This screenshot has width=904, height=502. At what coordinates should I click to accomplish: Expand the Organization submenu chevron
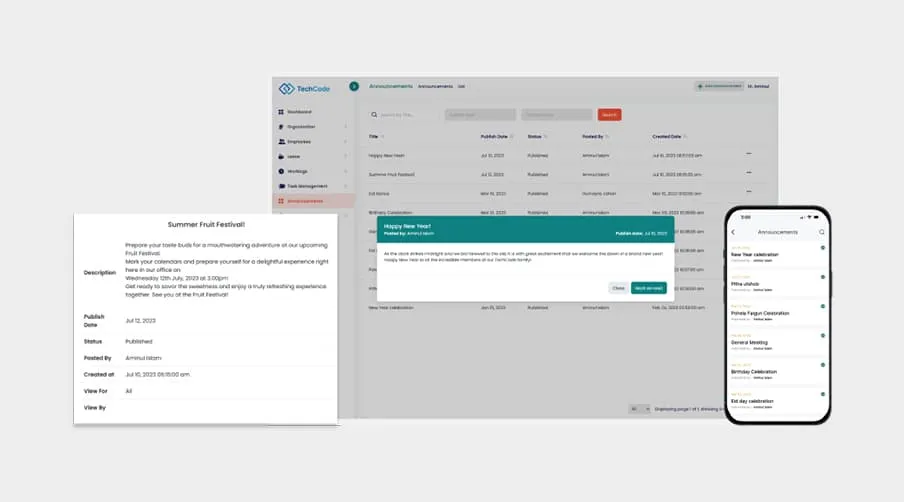(x=346, y=127)
